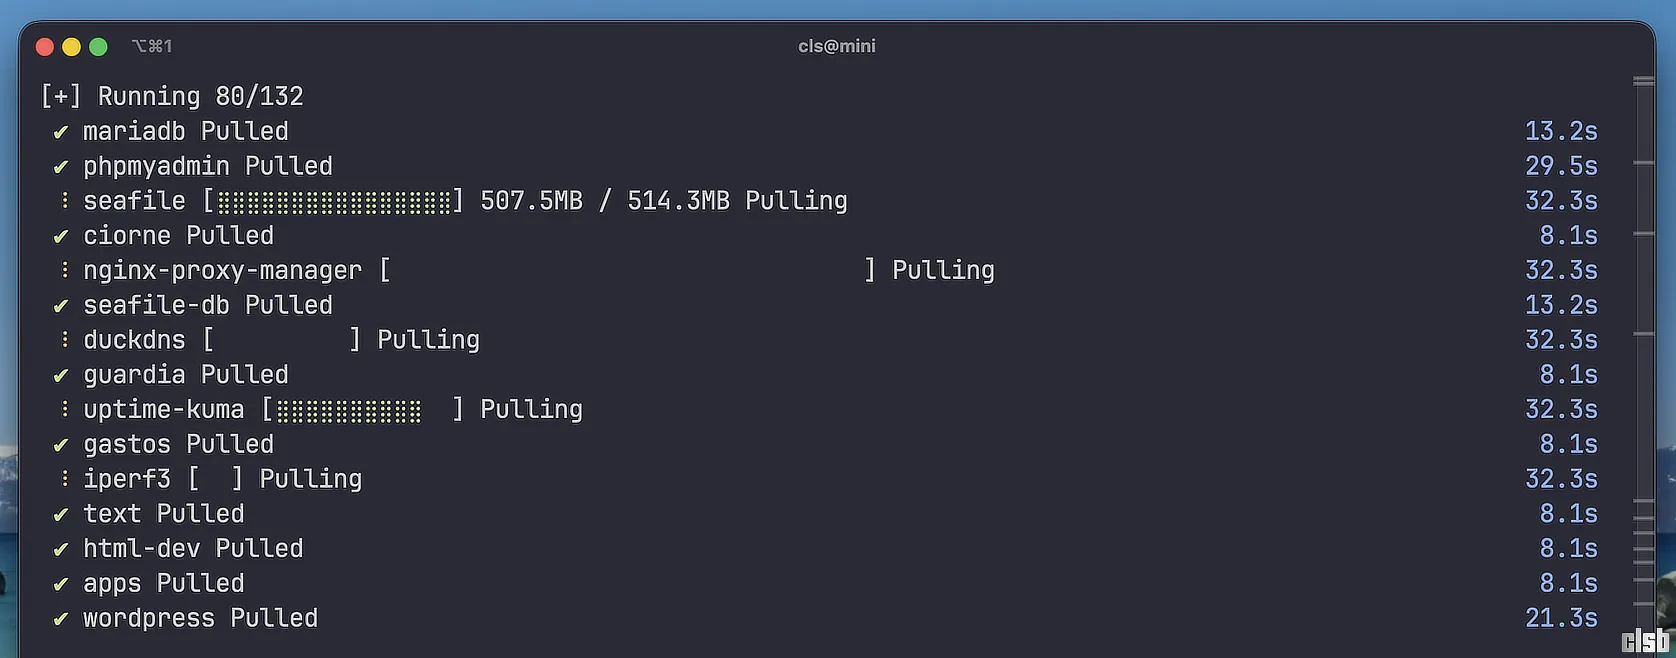Screen dimensions: 1676x658
Task: Click the 507.5MB / 514.3MB size text
Action: pos(604,201)
